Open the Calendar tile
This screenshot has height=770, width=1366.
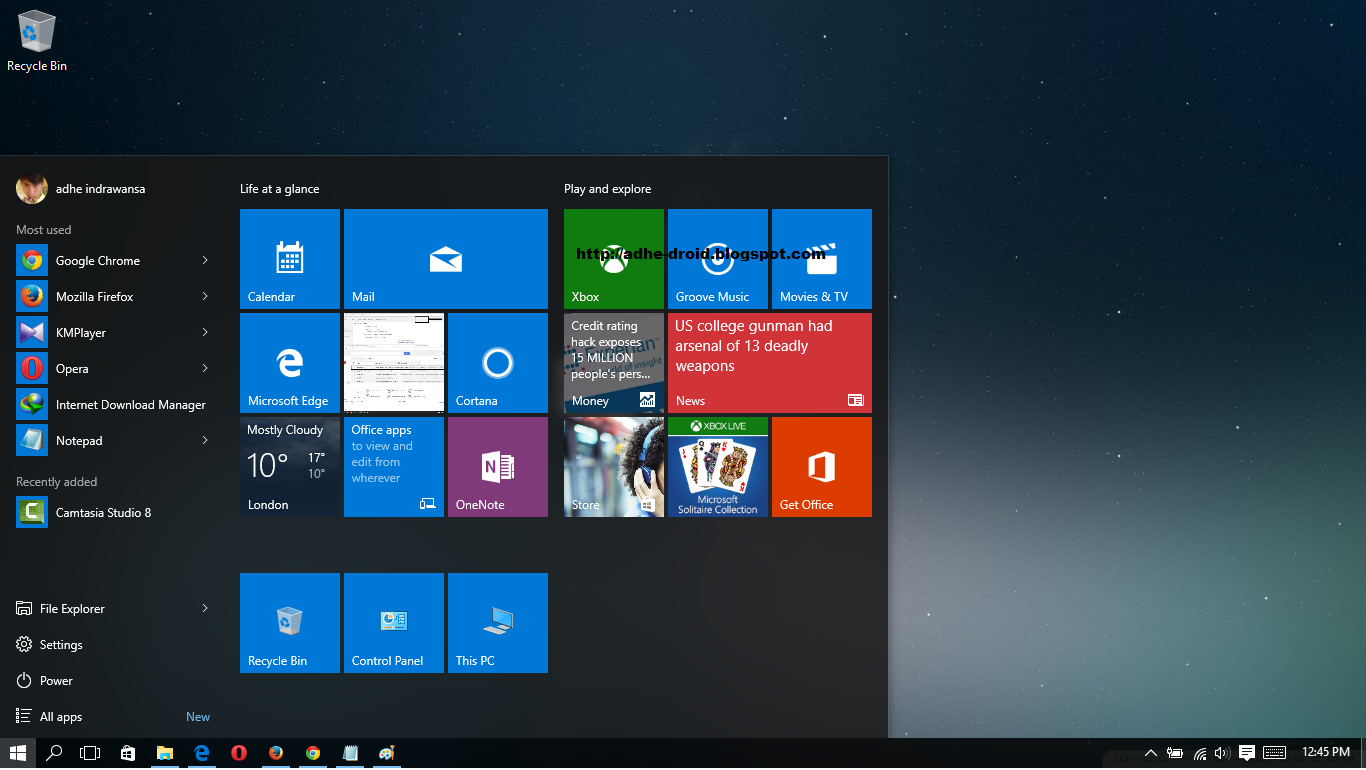click(x=290, y=259)
